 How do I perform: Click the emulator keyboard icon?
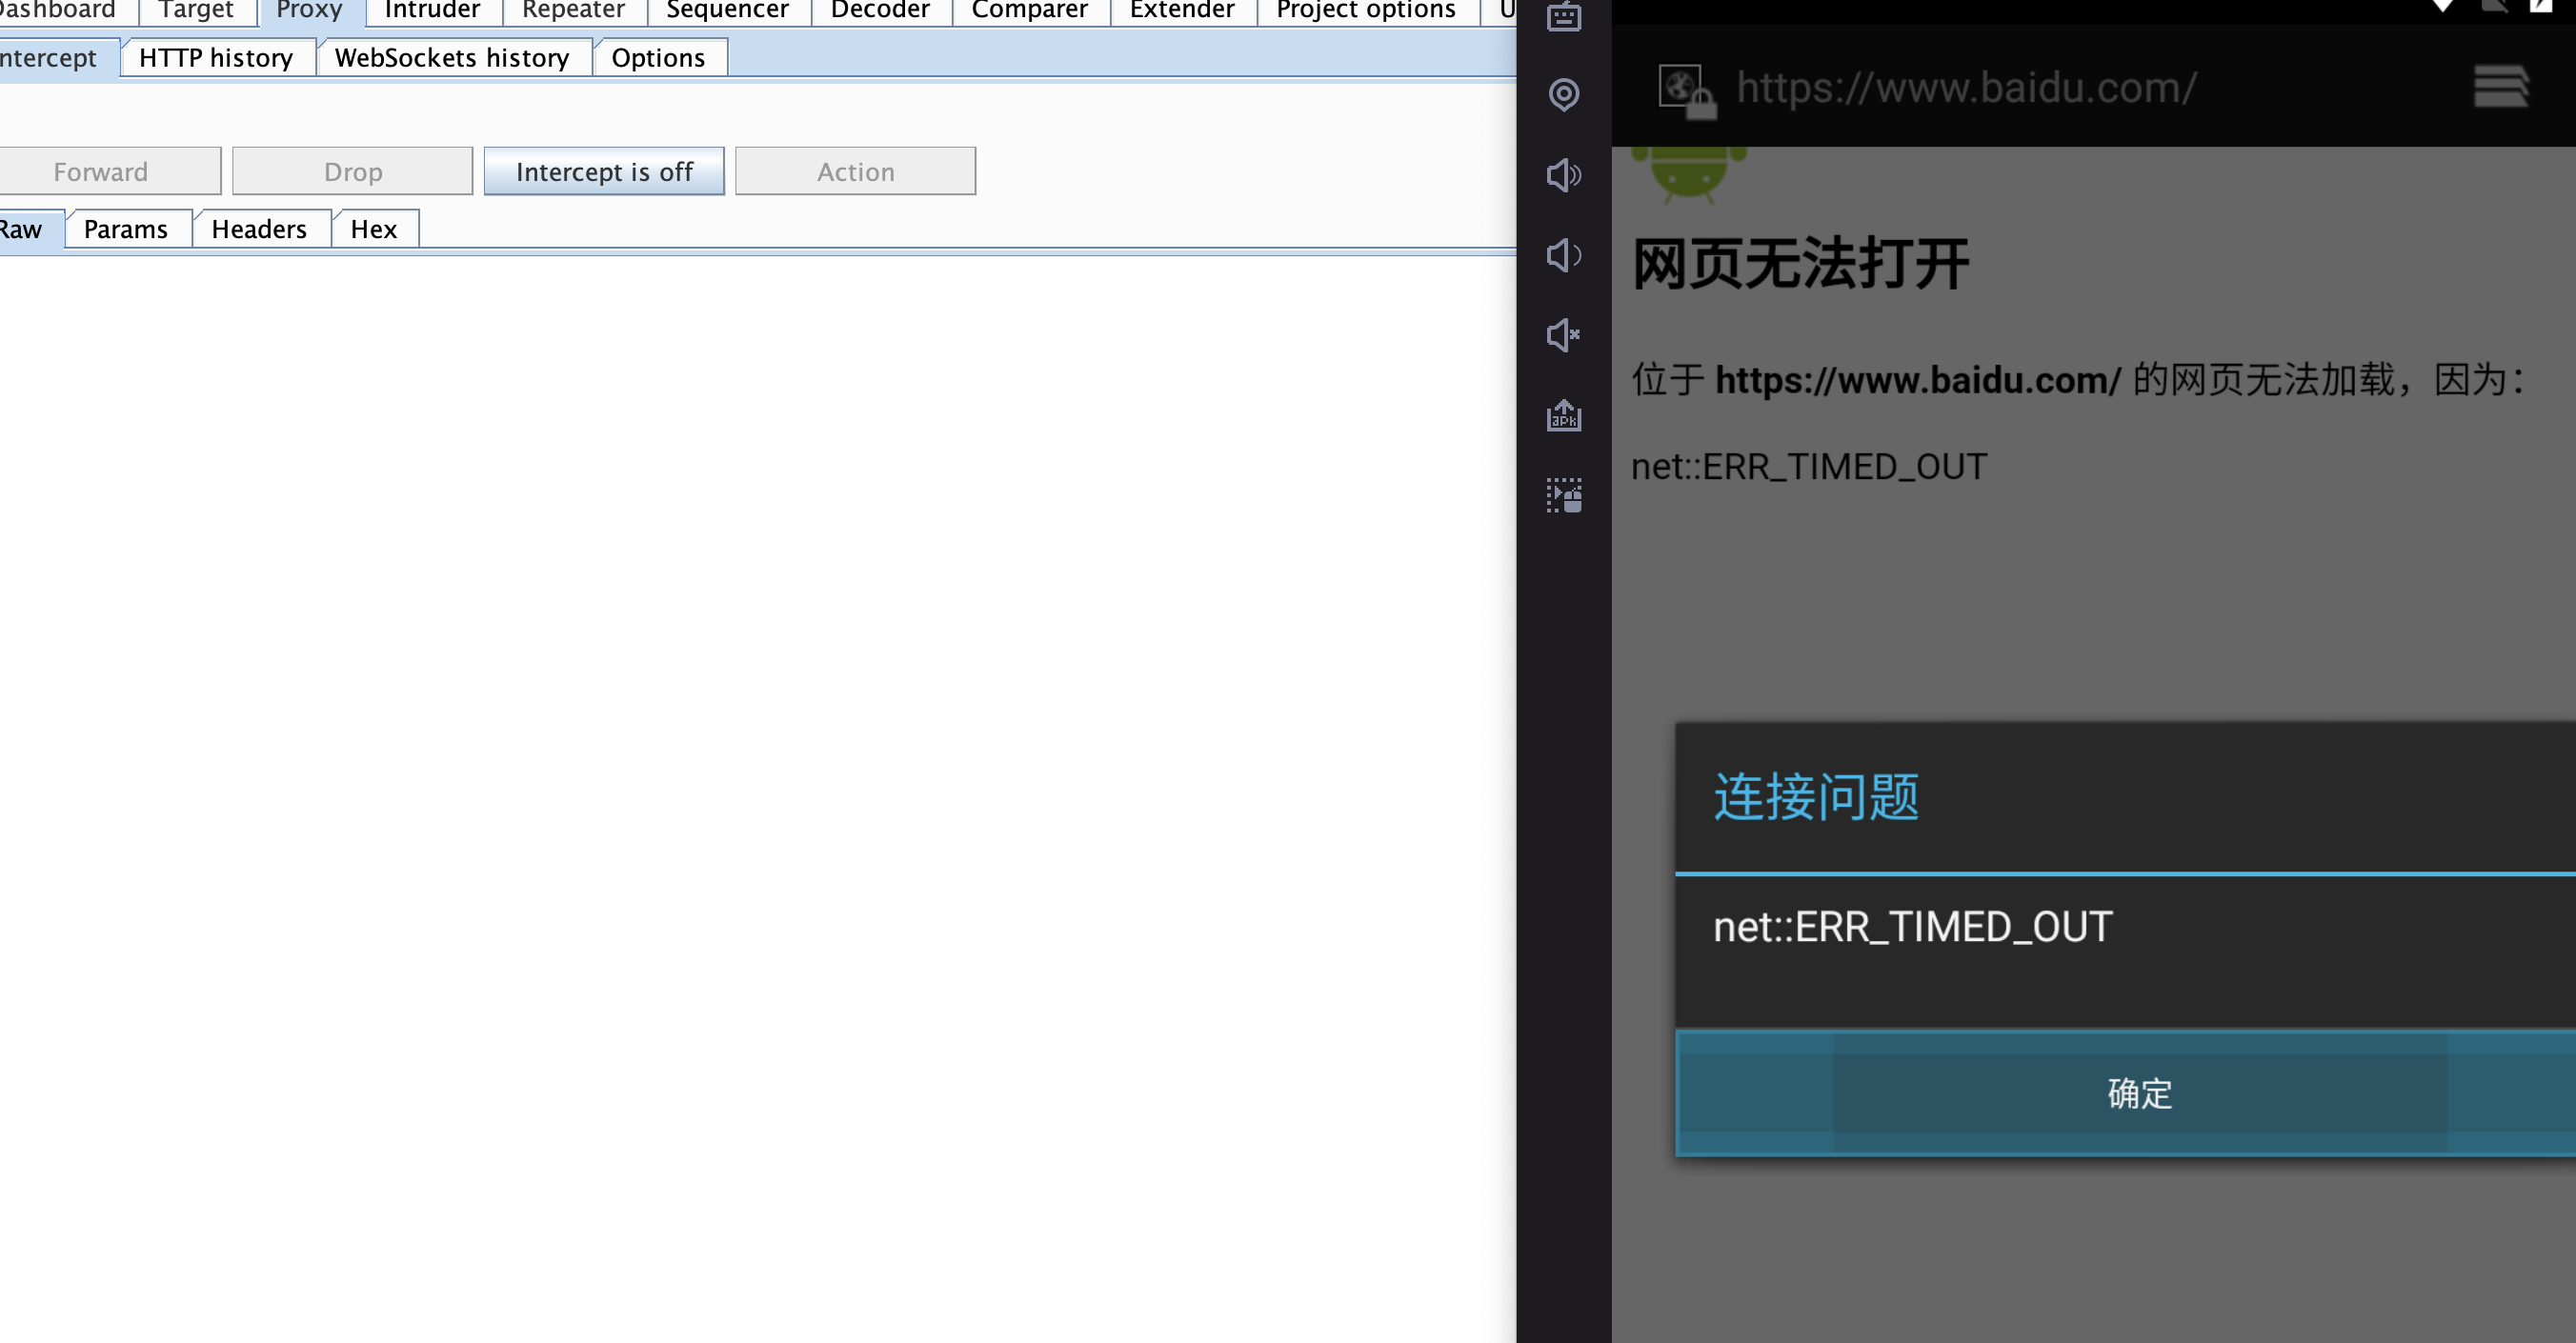[1564, 16]
